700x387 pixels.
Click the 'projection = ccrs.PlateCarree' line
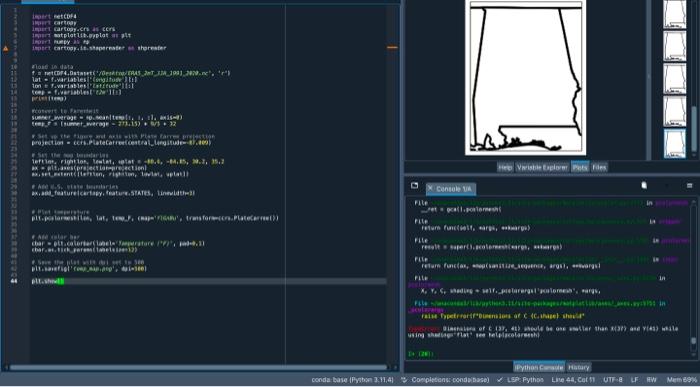(x=121, y=143)
